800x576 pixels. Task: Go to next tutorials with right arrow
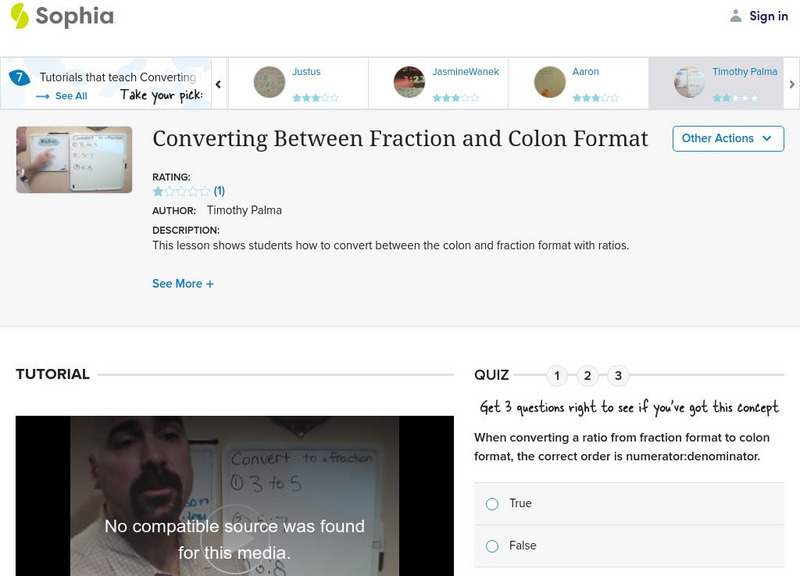point(792,84)
